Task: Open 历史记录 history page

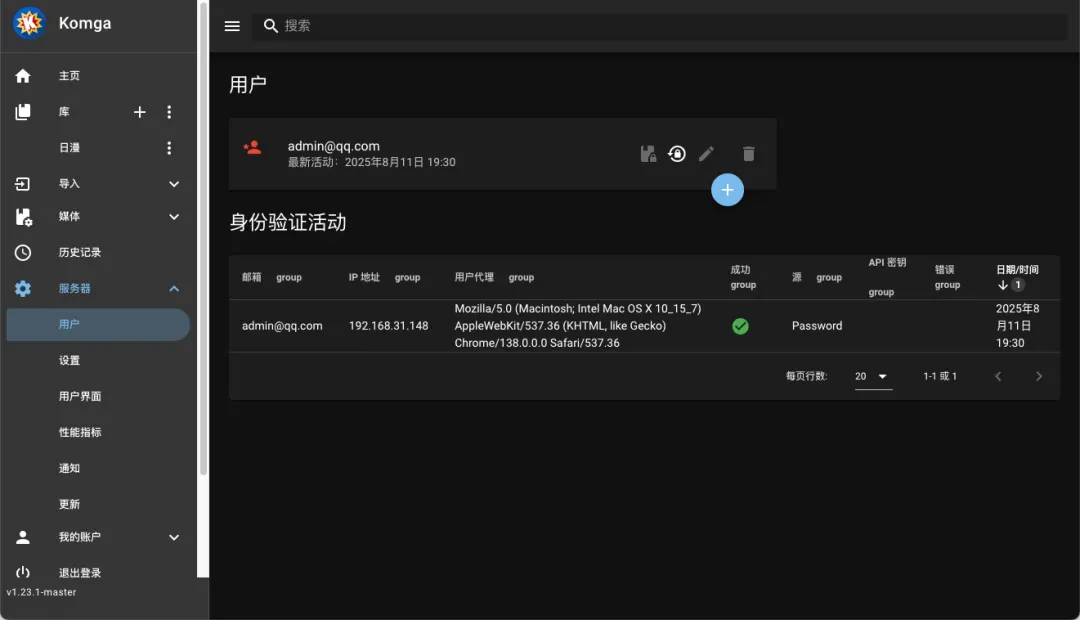Action: tap(80, 252)
